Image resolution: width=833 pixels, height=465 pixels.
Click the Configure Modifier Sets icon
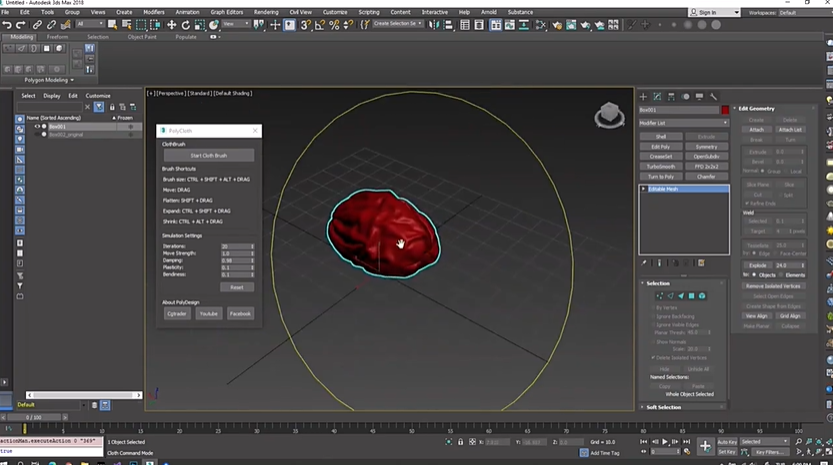point(701,263)
